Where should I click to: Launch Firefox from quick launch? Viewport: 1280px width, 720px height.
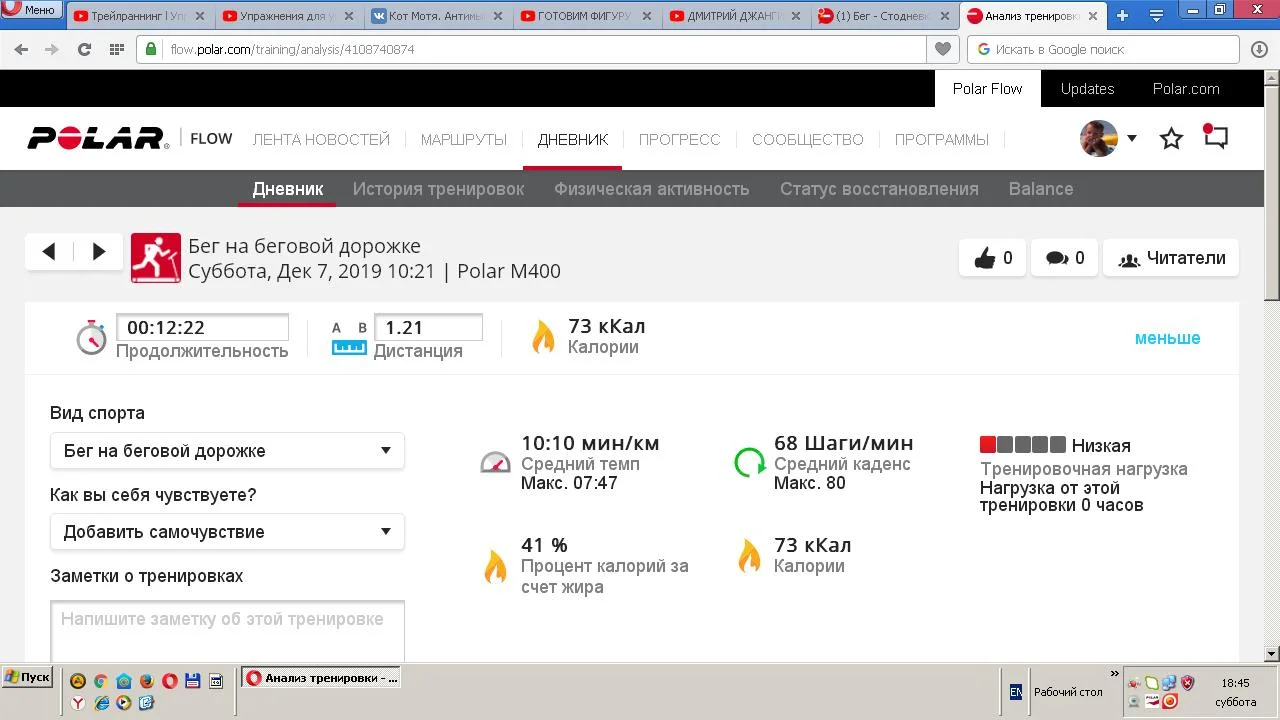click(x=146, y=681)
